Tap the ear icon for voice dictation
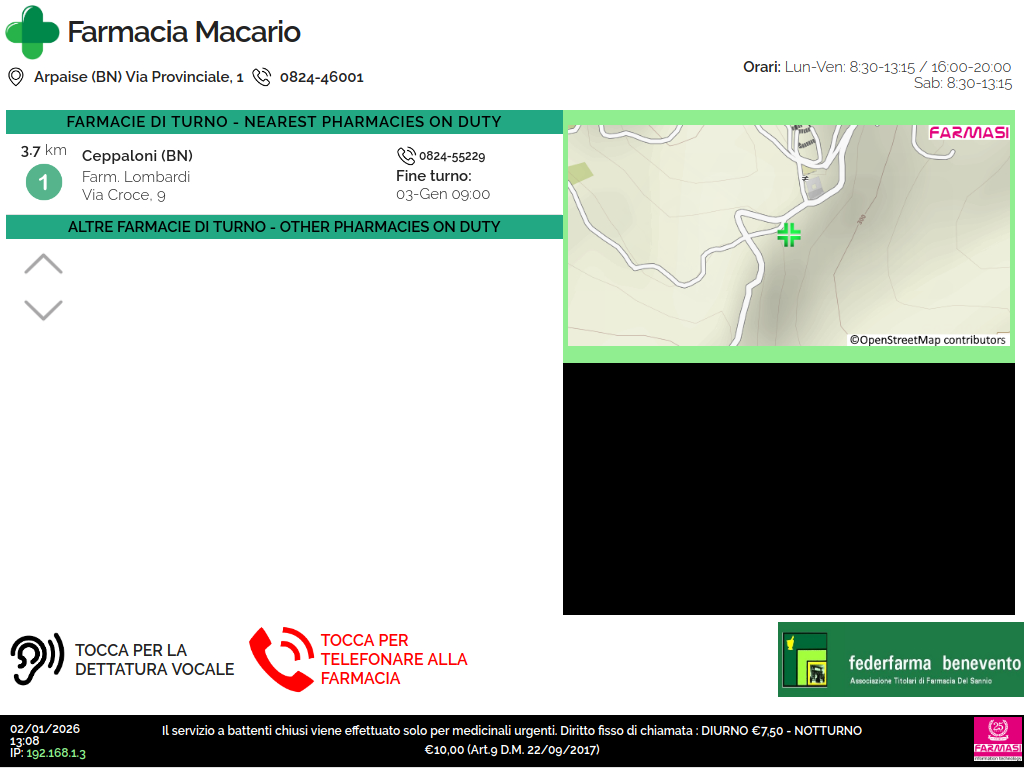 37,659
